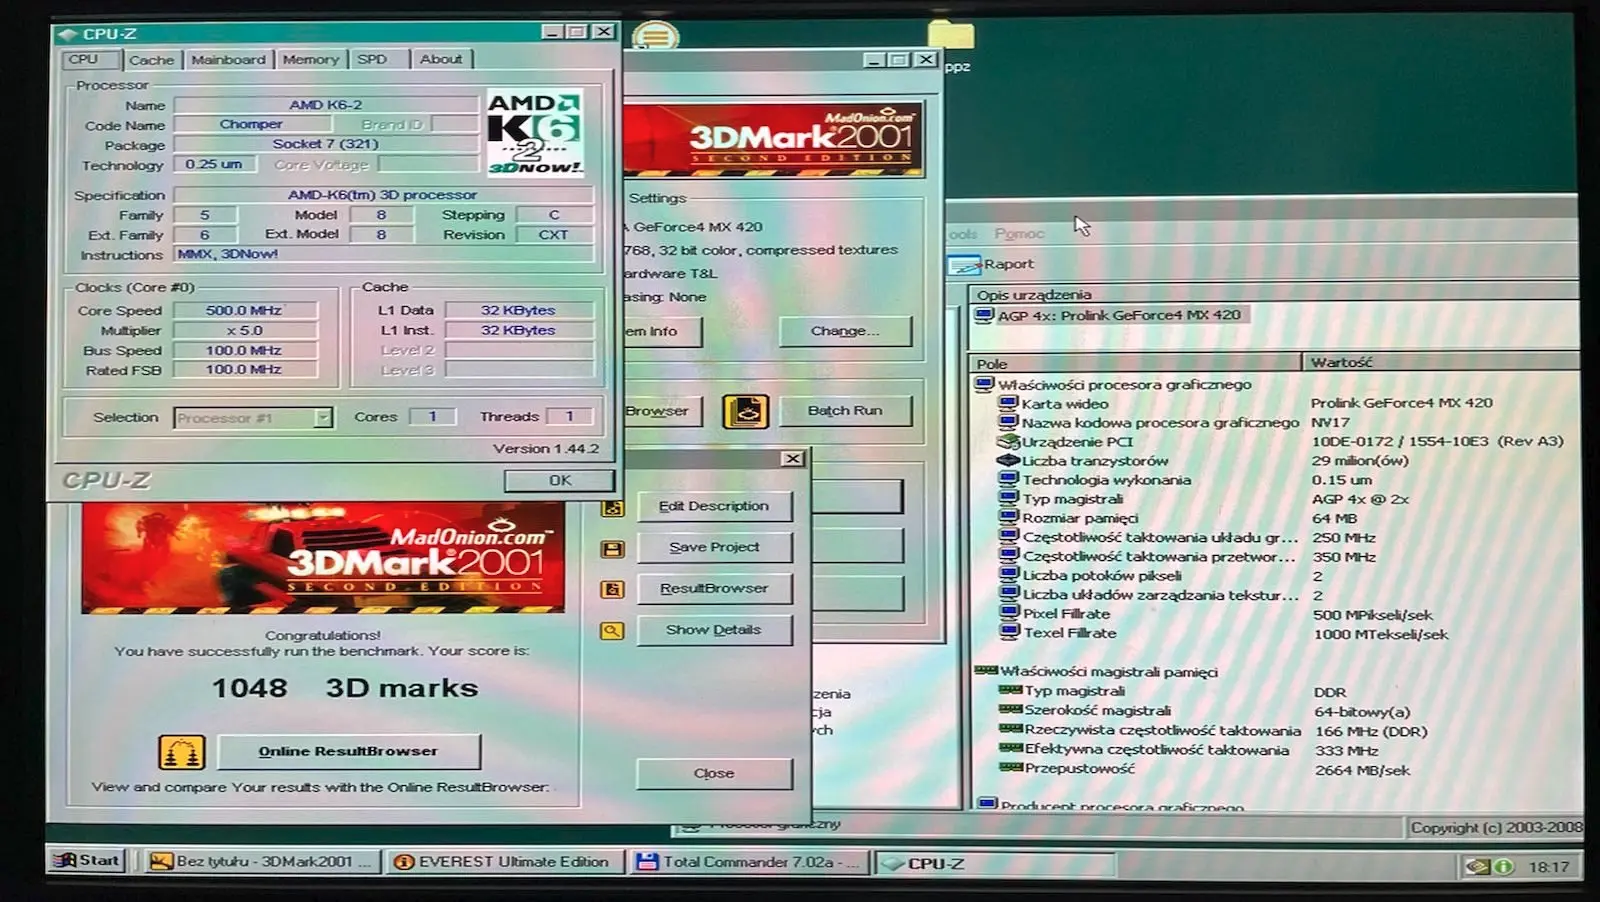Click the Image Quality Browser button in 3DMark
The height and width of the screenshot is (902, 1600).
(x=662, y=411)
